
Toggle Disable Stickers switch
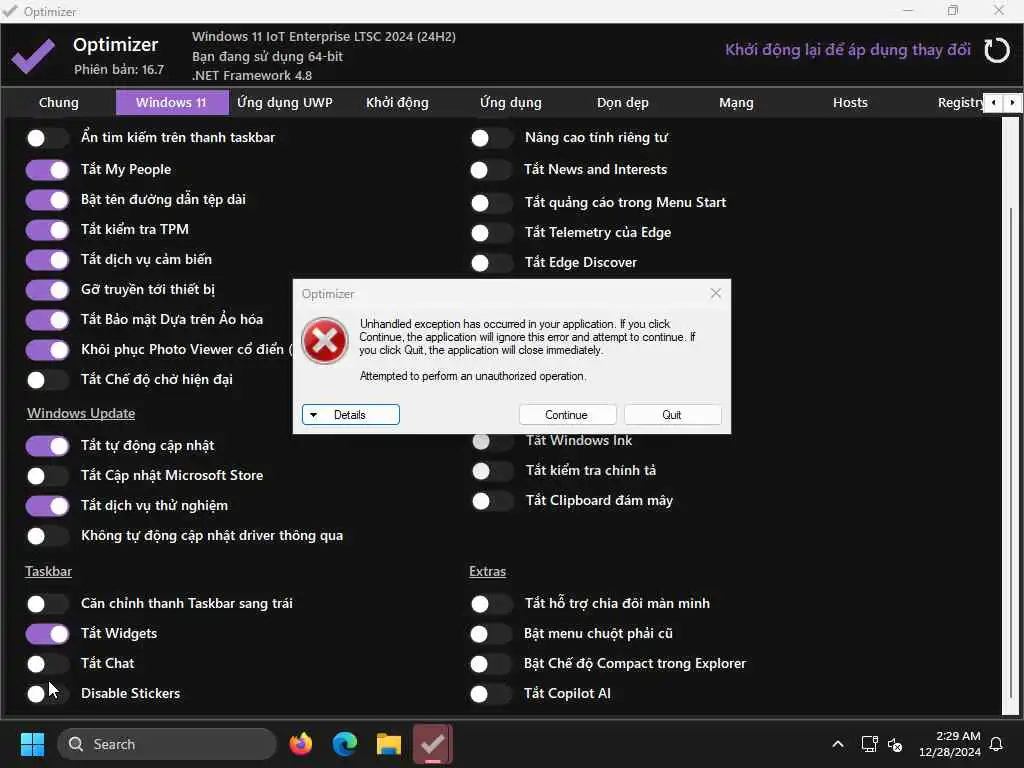pos(47,694)
